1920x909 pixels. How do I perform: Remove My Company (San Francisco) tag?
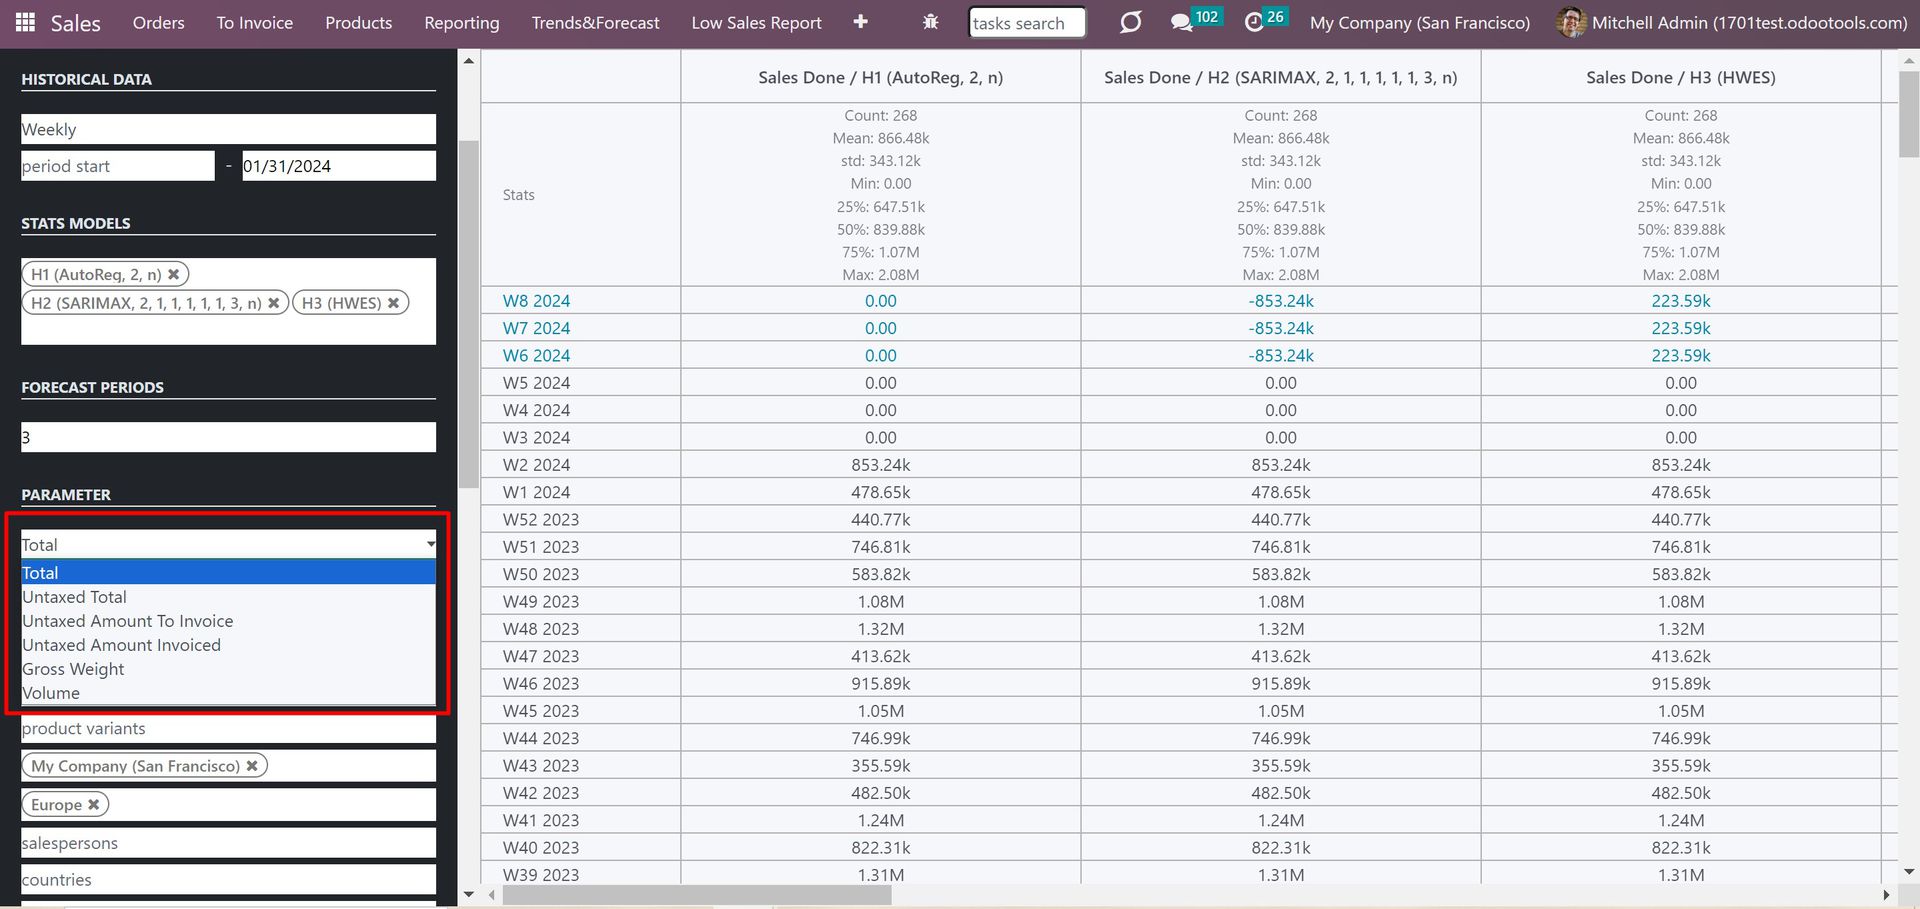252,766
